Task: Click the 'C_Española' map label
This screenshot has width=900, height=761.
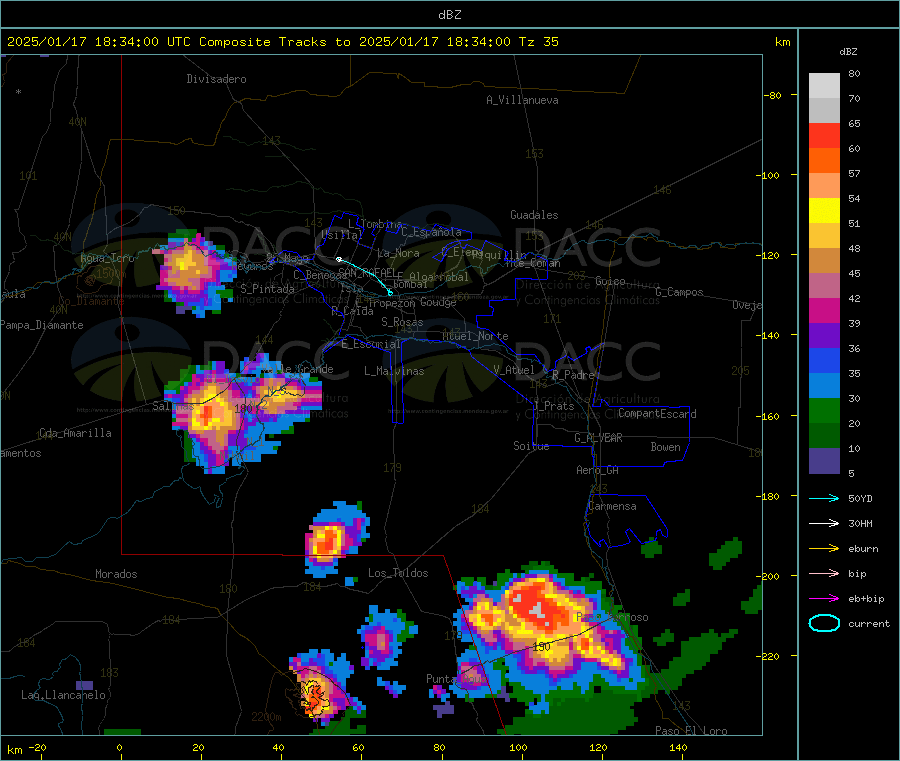Action: [x=431, y=232]
